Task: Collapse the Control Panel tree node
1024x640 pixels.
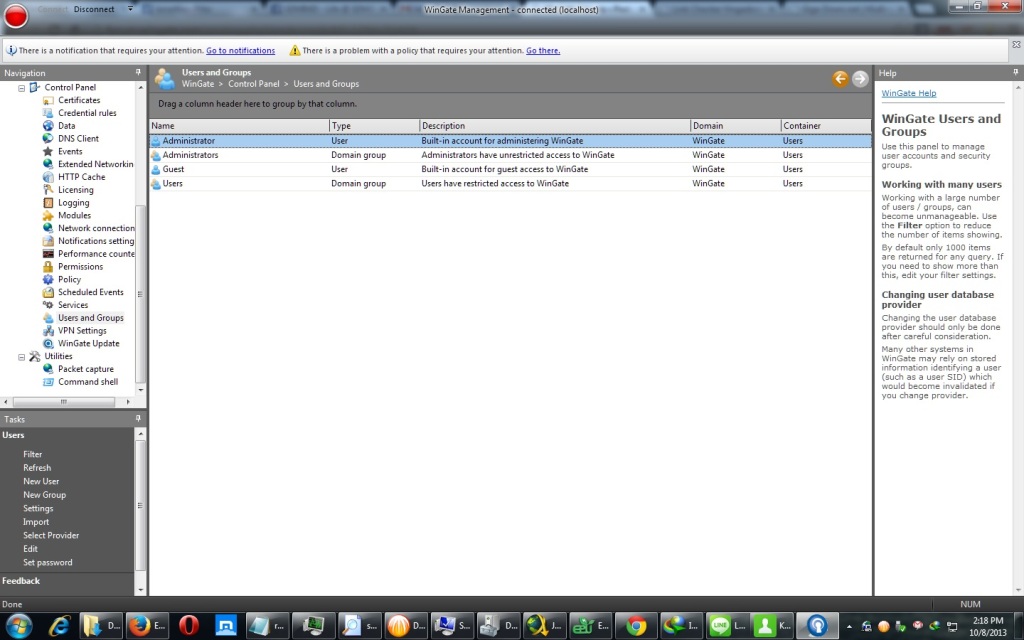Action: (x=22, y=88)
